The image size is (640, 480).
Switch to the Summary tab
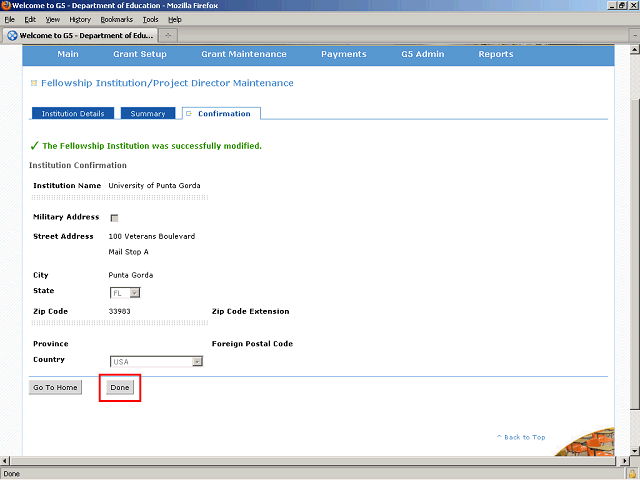pyautogui.click(x=148, y=113)
